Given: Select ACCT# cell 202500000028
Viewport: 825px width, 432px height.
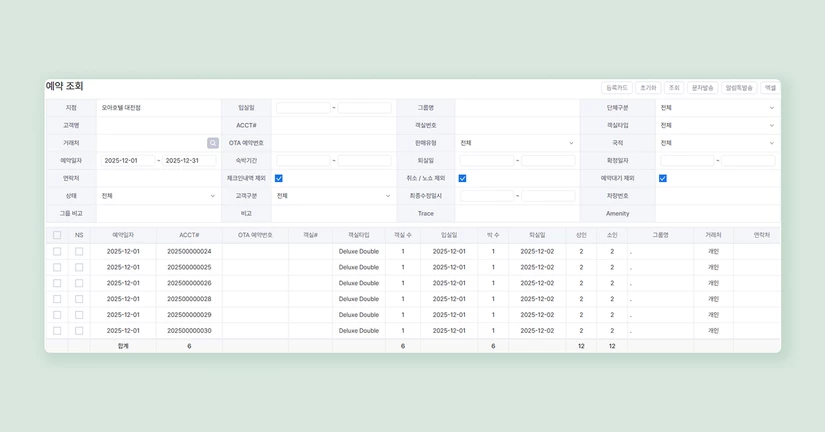Looking at the screenshot, I should coord(189,299).
